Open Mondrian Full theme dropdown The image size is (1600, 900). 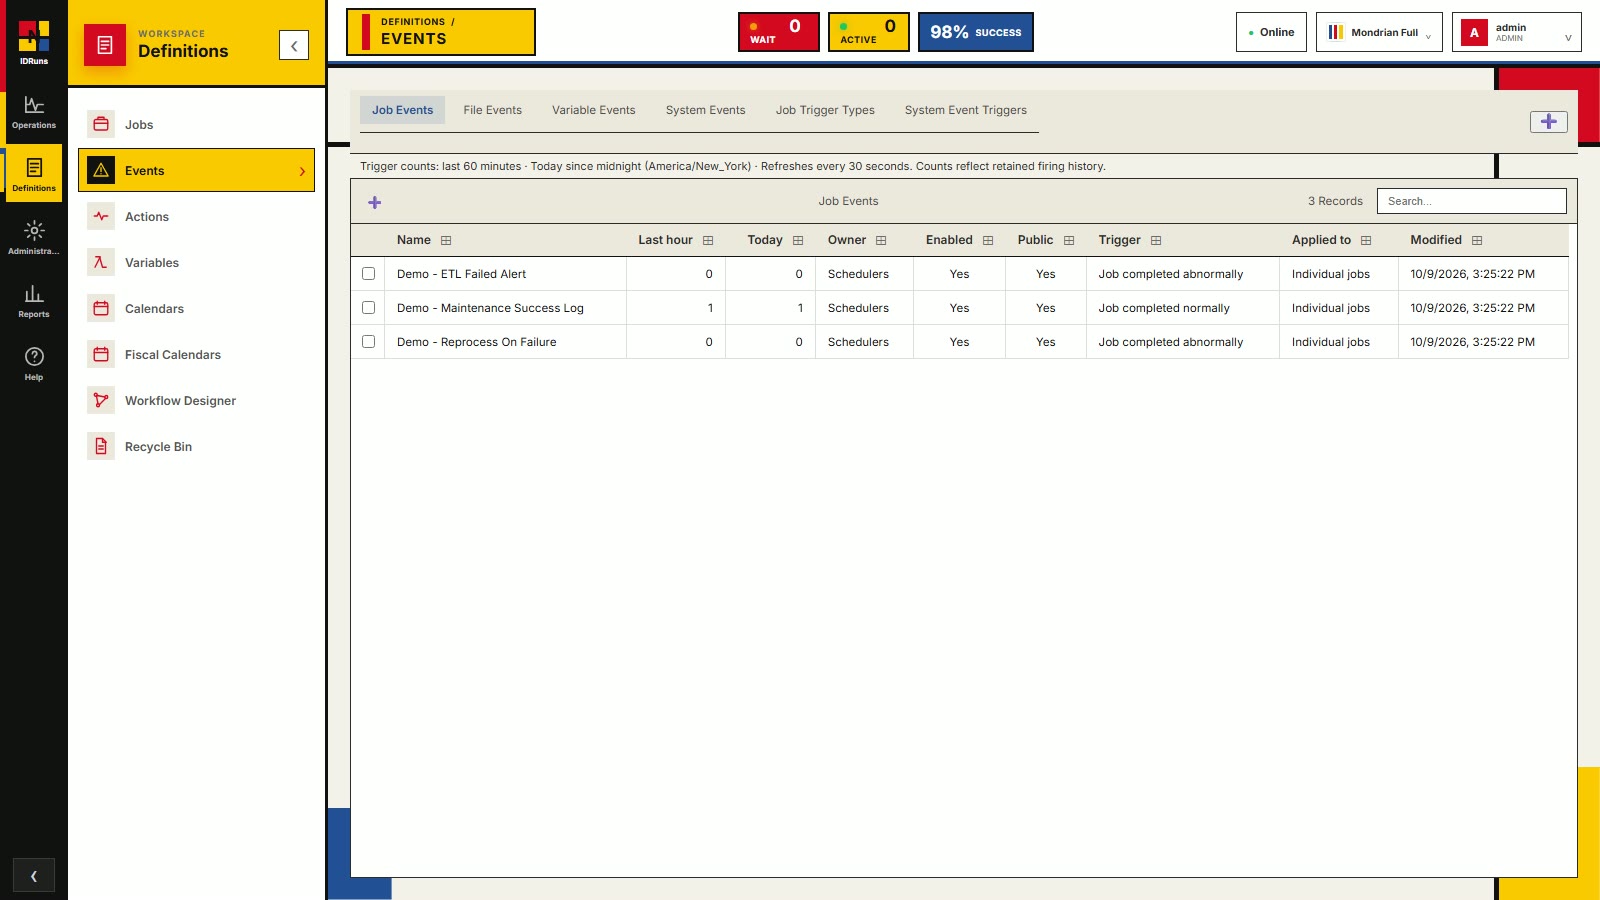point(1379,32)
